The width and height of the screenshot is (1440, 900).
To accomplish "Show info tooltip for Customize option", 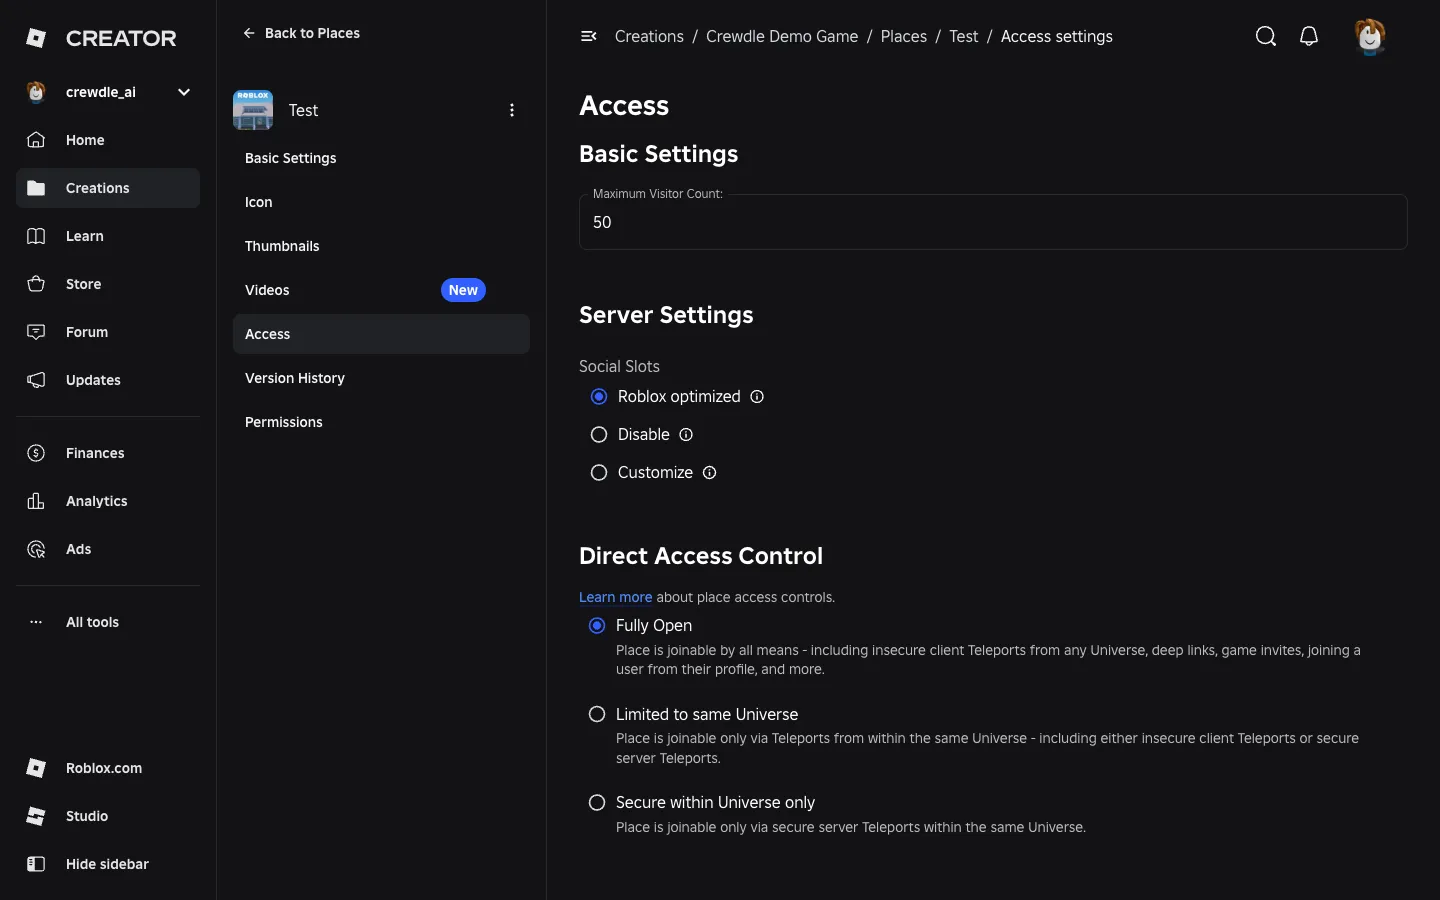I will coord(710,473).
